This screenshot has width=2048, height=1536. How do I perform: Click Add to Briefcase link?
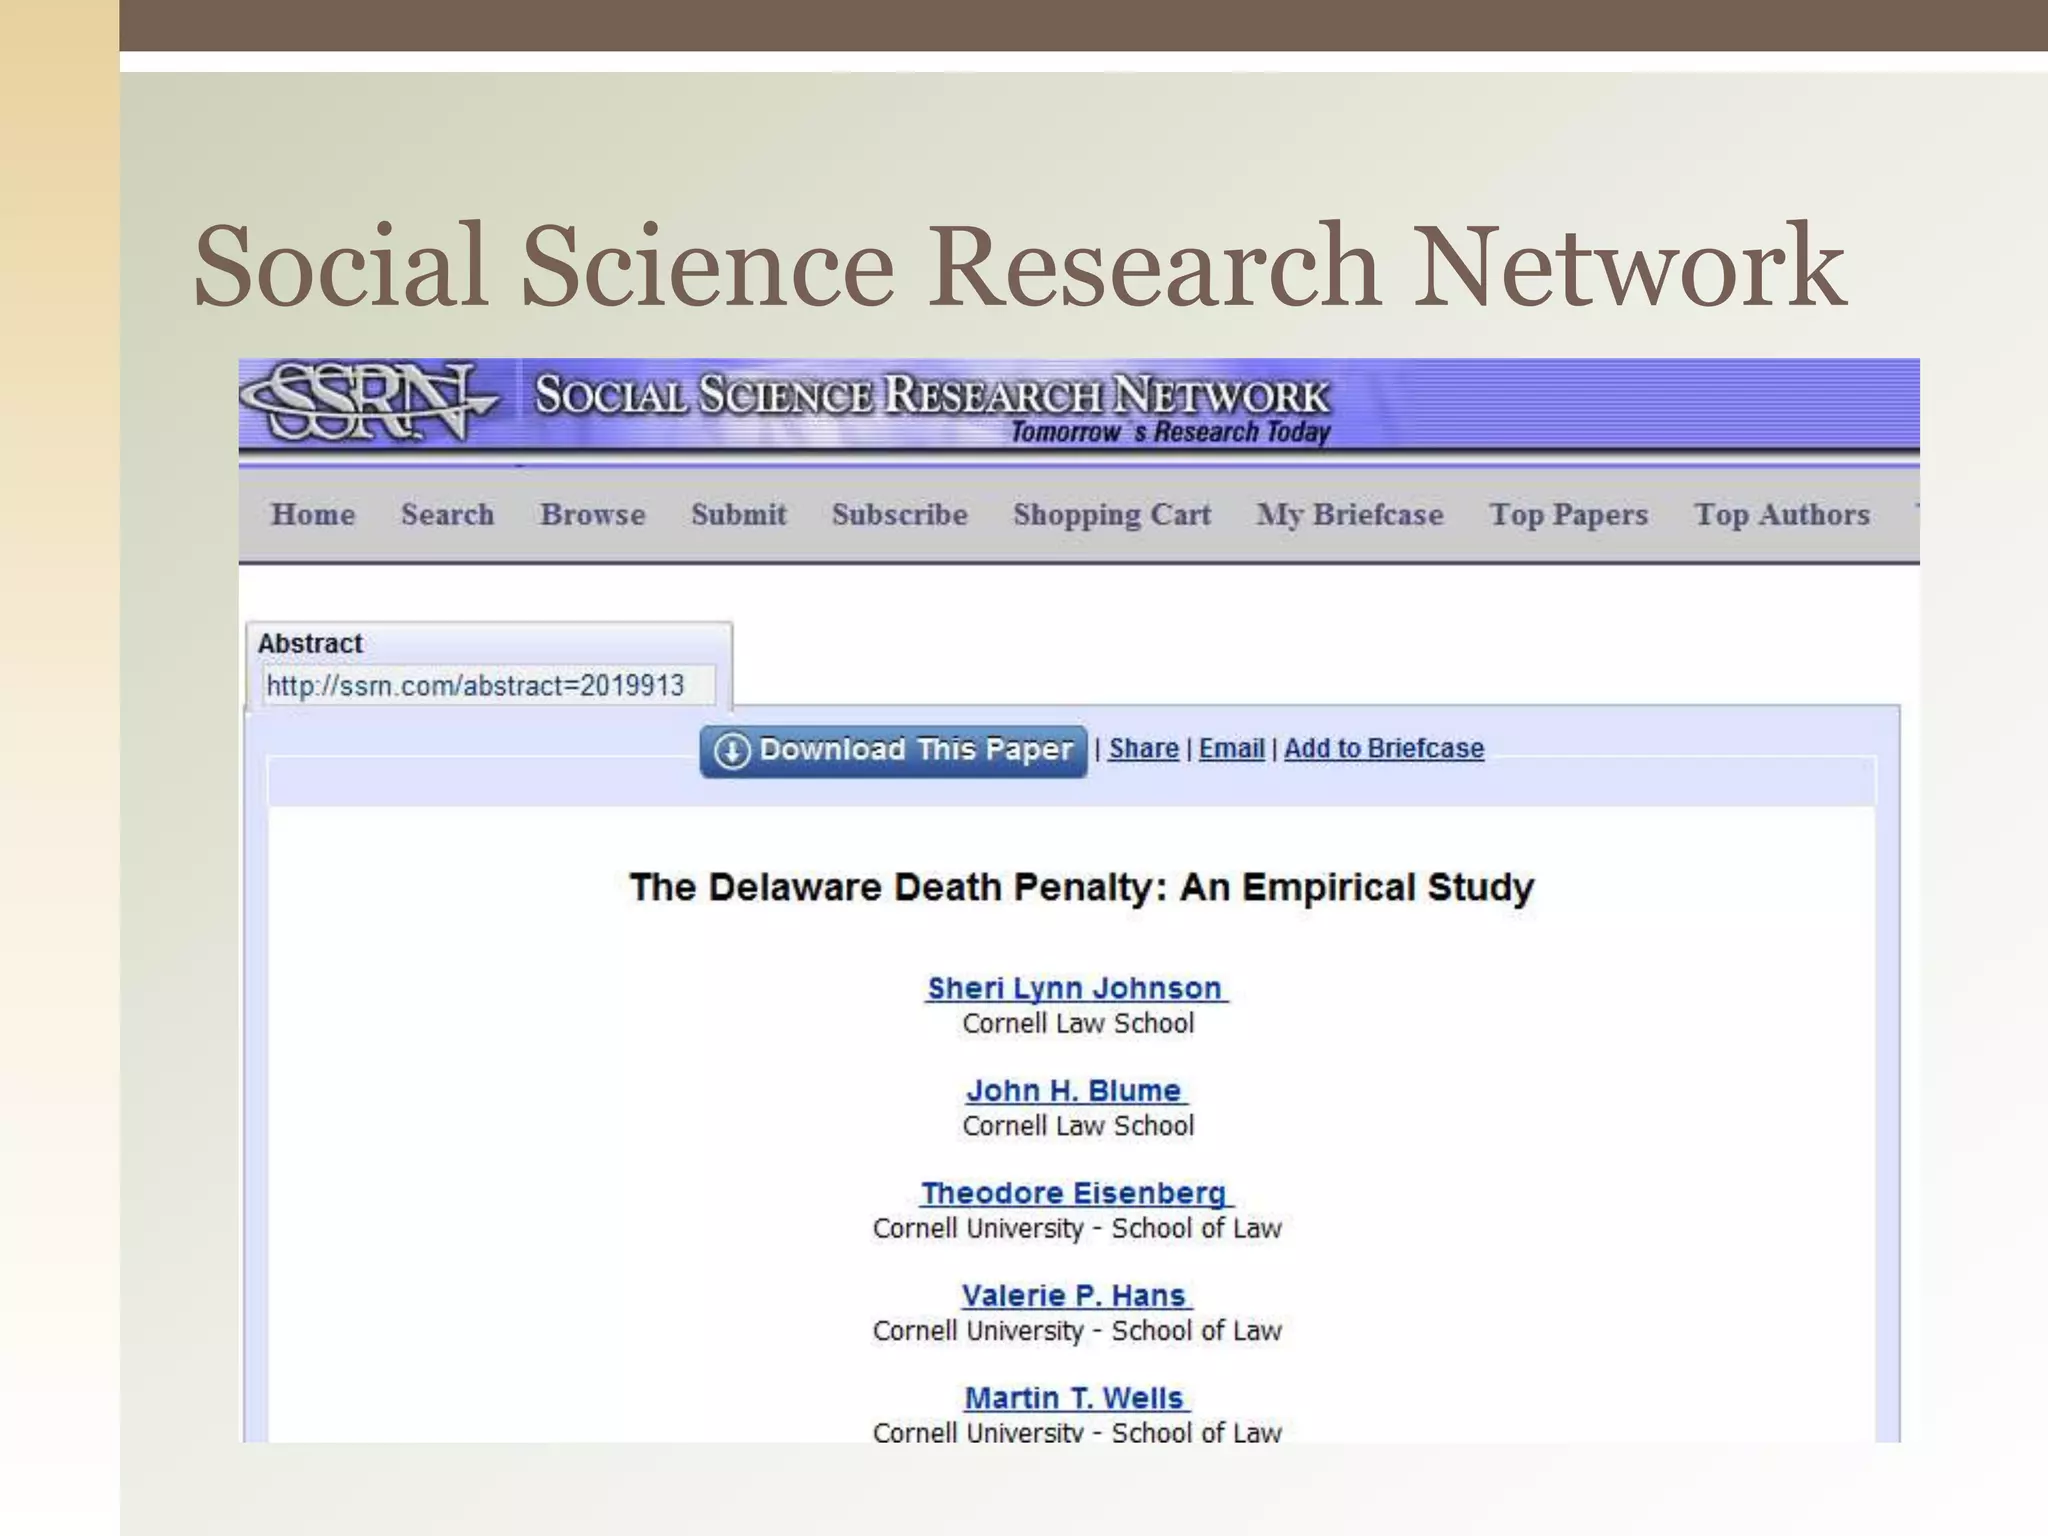1383,748
